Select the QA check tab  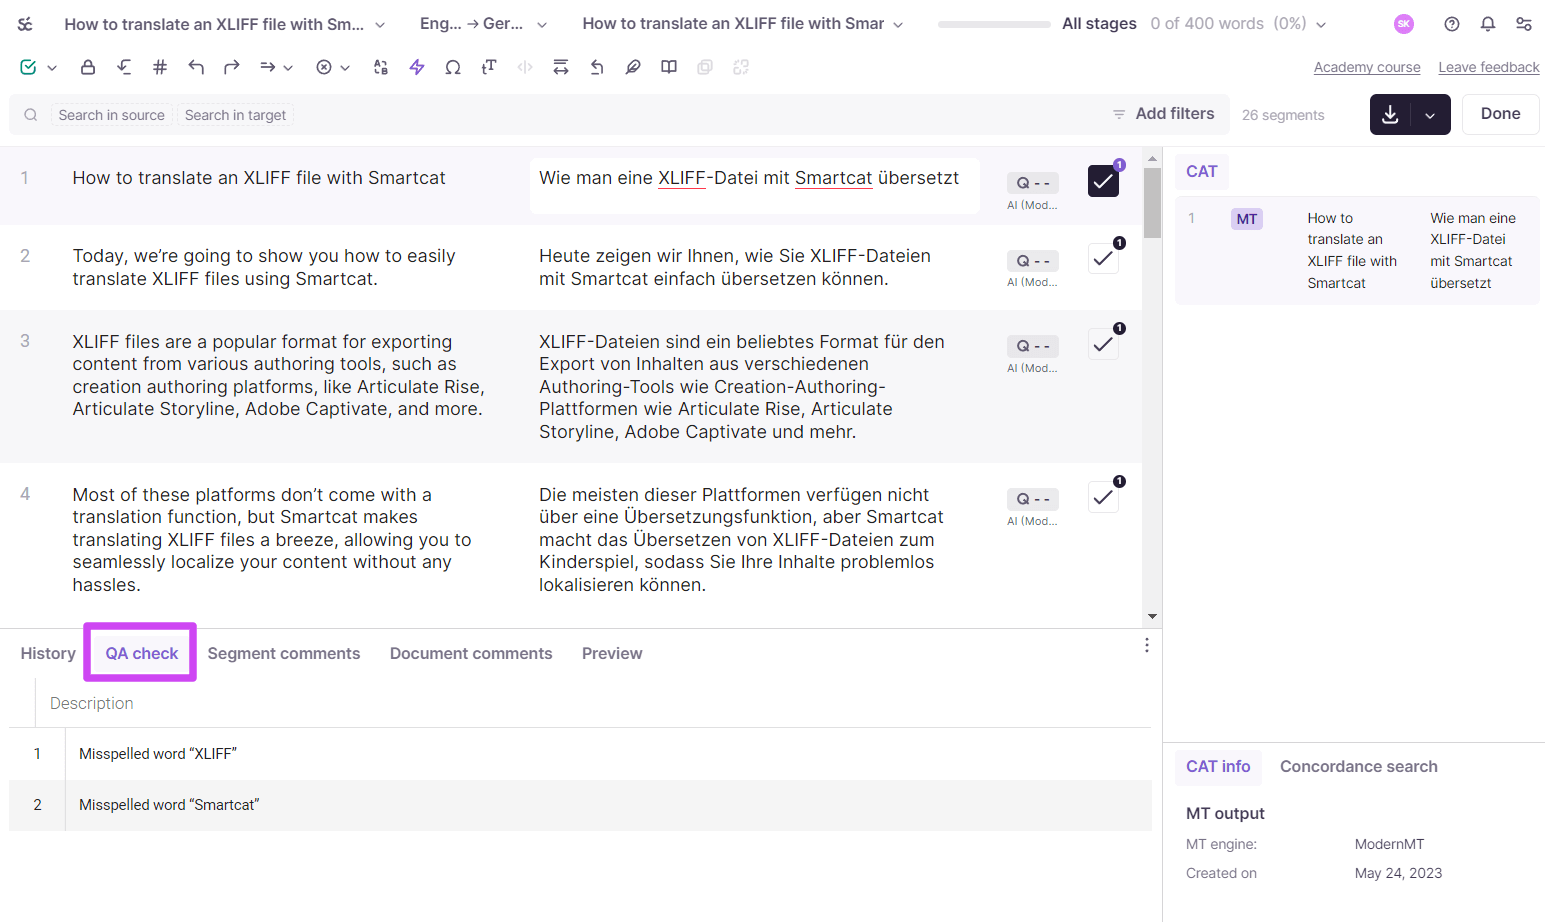point(142,654)
